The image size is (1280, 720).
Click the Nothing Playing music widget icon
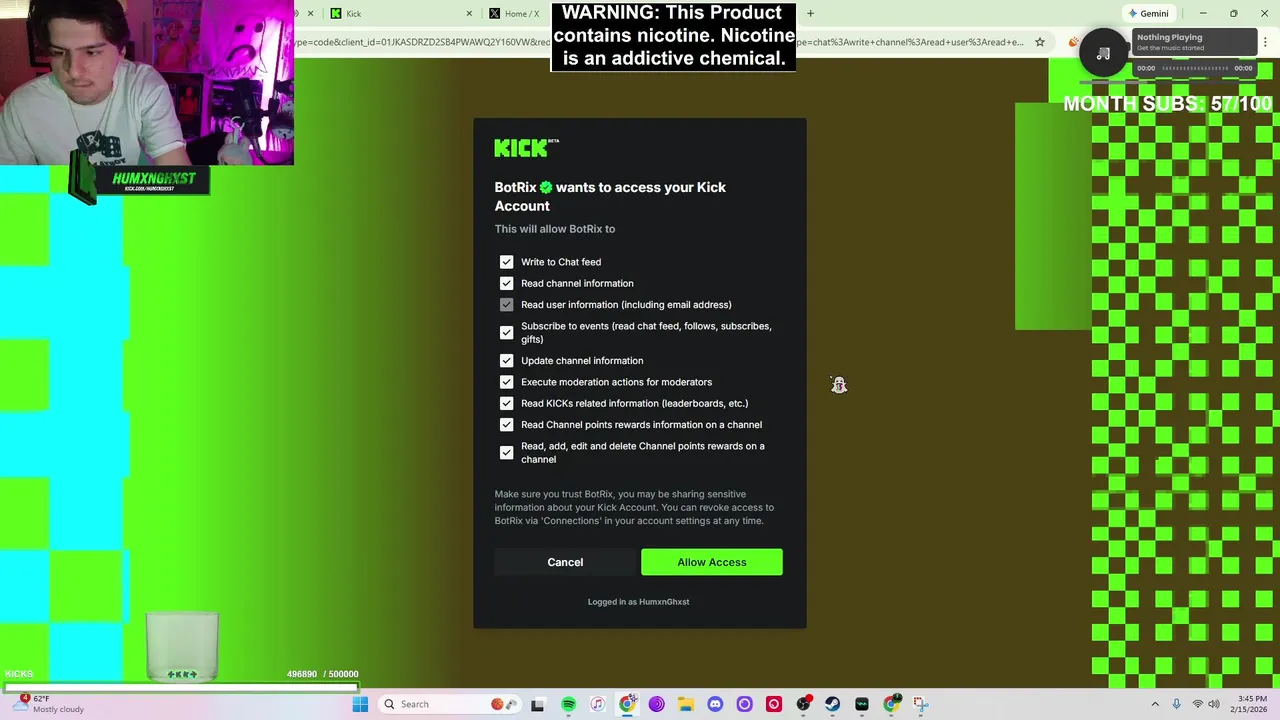[x=1104, y=54]
